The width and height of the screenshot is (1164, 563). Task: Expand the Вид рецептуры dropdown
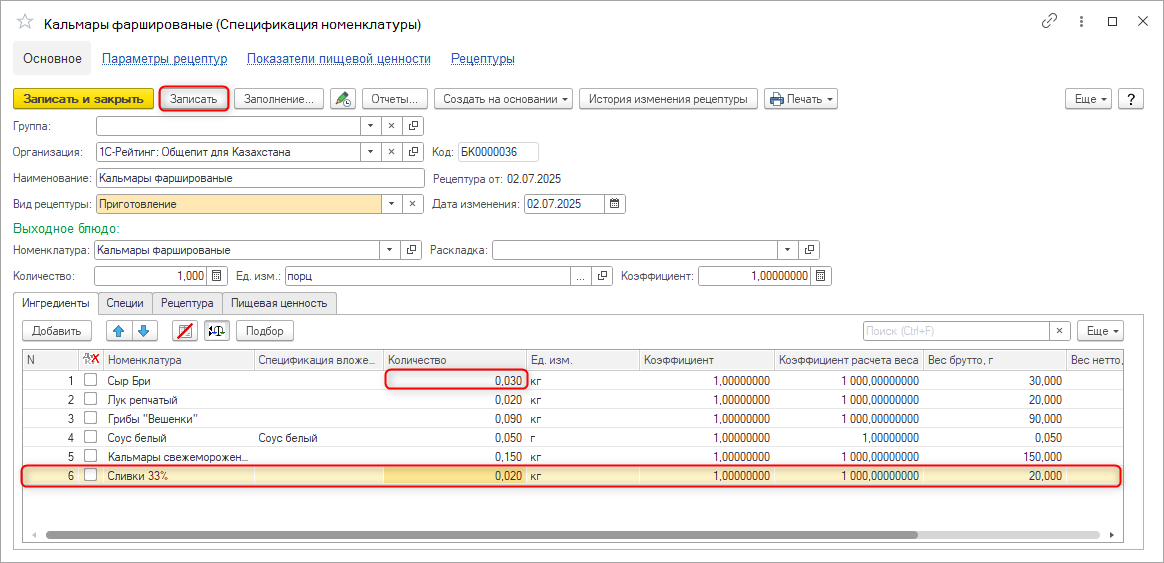click(391, 204)
